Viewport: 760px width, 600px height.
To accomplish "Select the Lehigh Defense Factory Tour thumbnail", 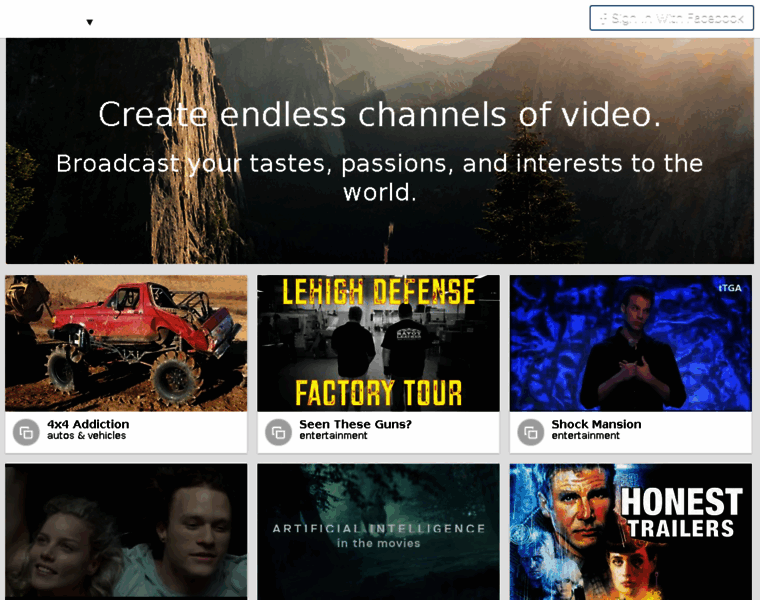I will [x=378, y=343].
